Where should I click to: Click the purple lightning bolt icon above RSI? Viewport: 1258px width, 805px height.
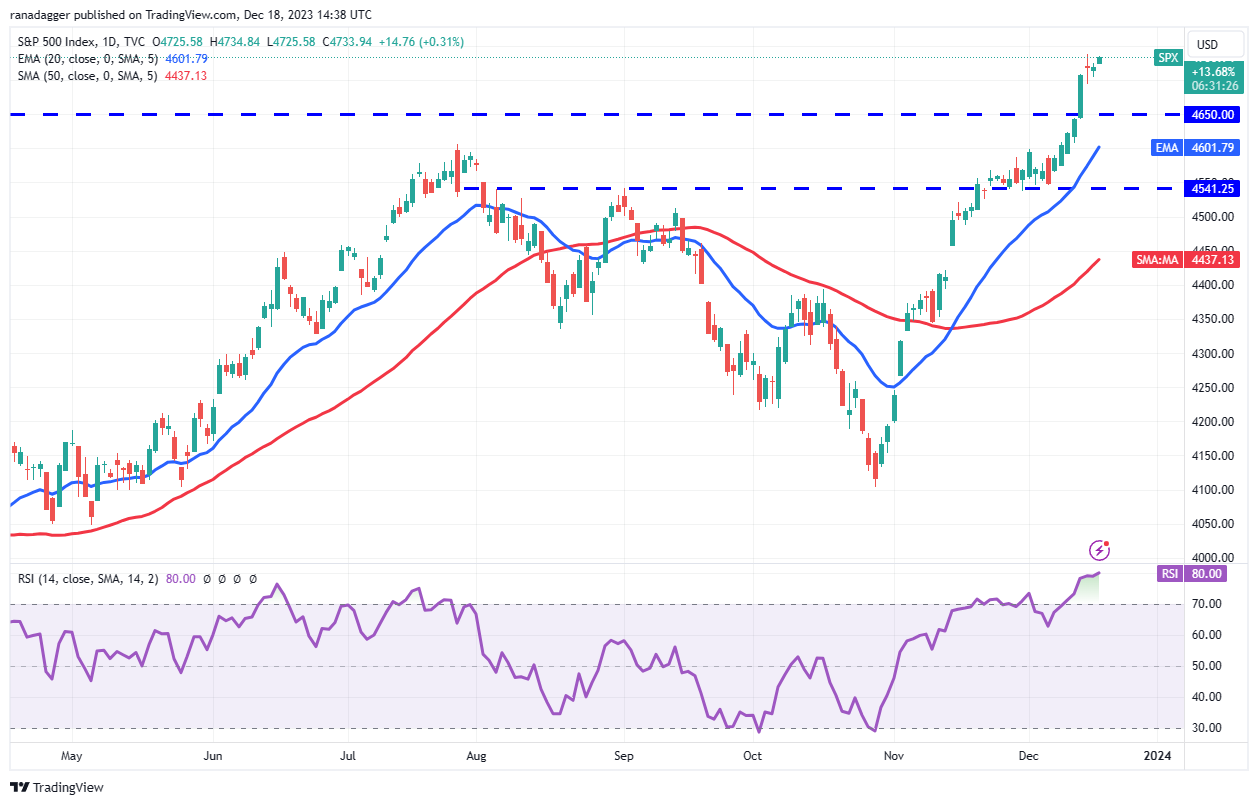click(x=1100, y=550)
